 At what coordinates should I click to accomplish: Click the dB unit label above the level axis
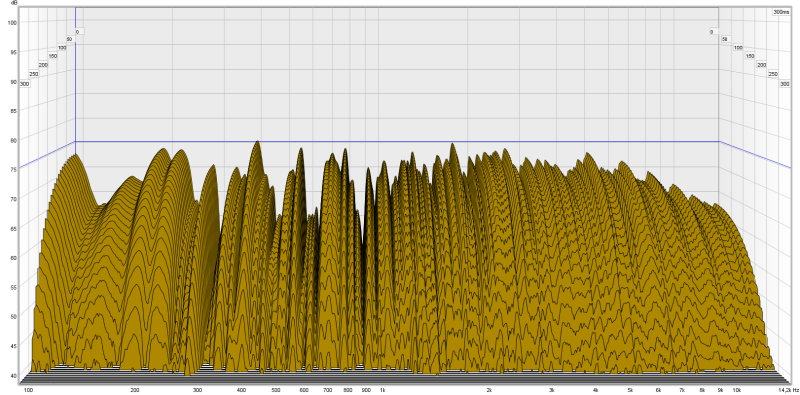pyautogui.click(x=14, y=3)
